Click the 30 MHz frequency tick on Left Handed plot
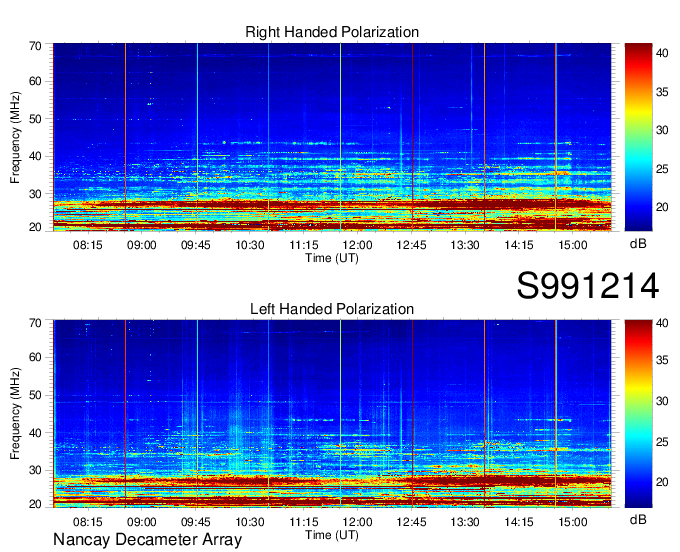The image size is (680, 552). pyautogui.click(x=35, y=470)
